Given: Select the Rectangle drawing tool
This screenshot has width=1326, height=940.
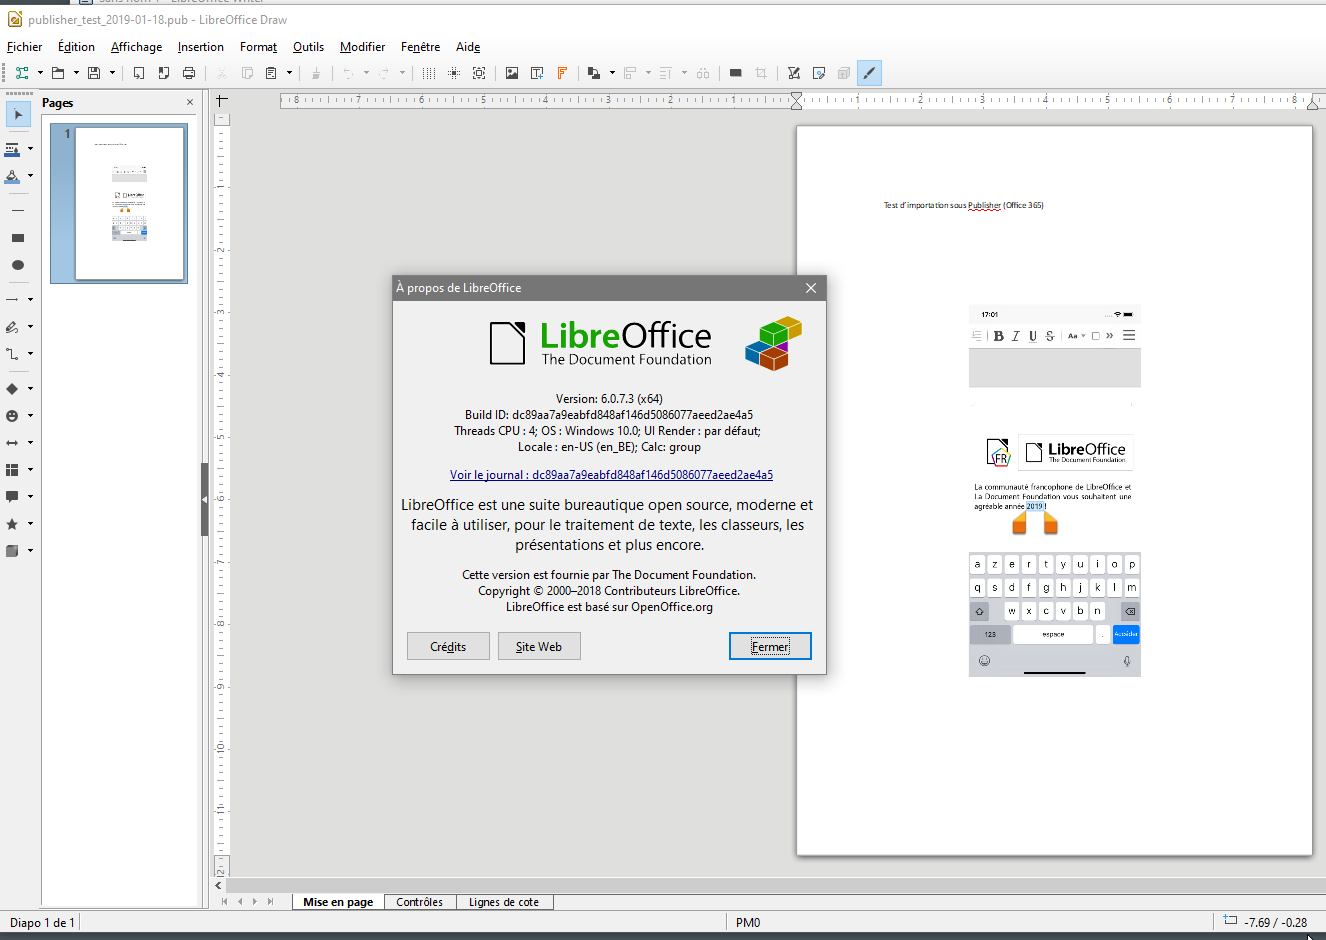Looking at the screenshot, I should point(17,238).
